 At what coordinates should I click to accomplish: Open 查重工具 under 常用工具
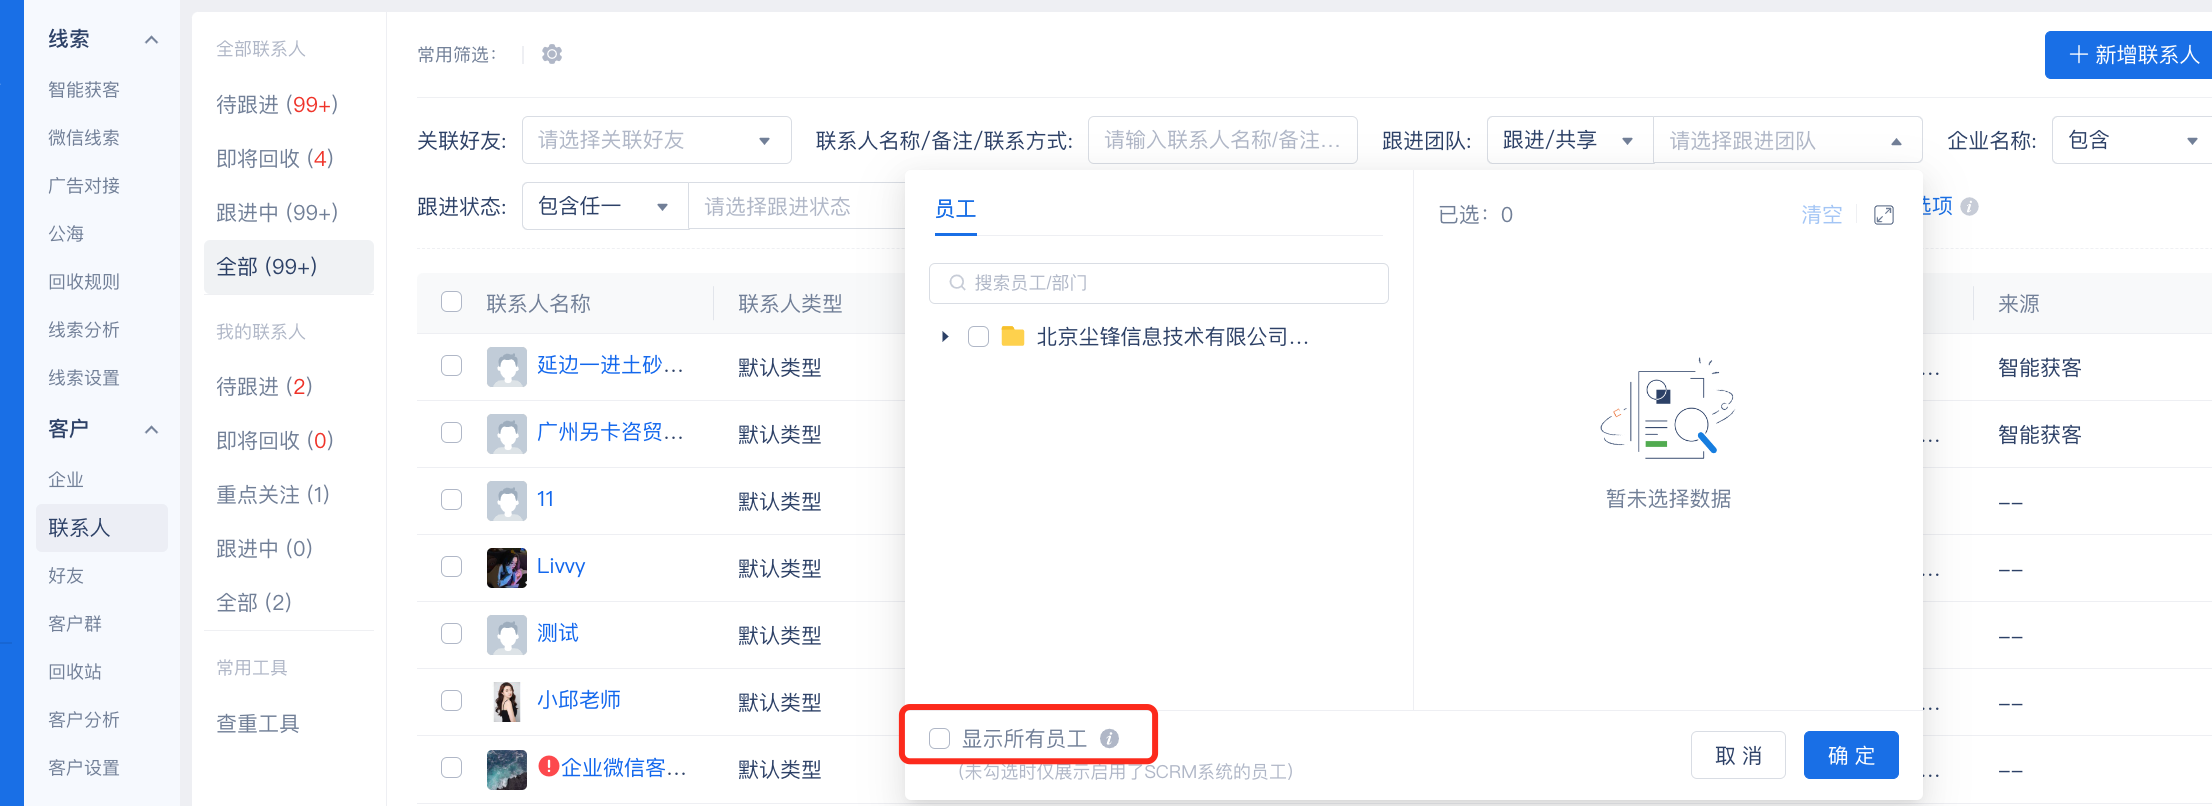click(258, 723)
